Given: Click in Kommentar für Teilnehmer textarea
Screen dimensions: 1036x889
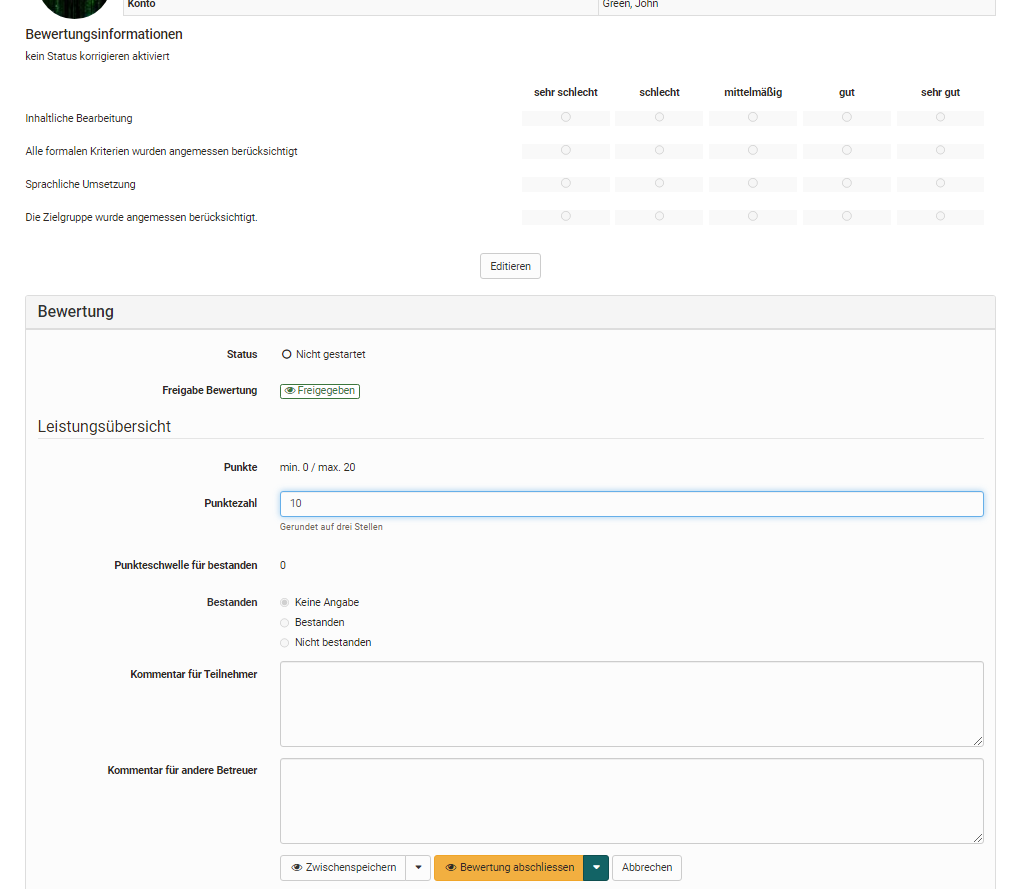Looking at the screenshot, I should pos(631,704).
